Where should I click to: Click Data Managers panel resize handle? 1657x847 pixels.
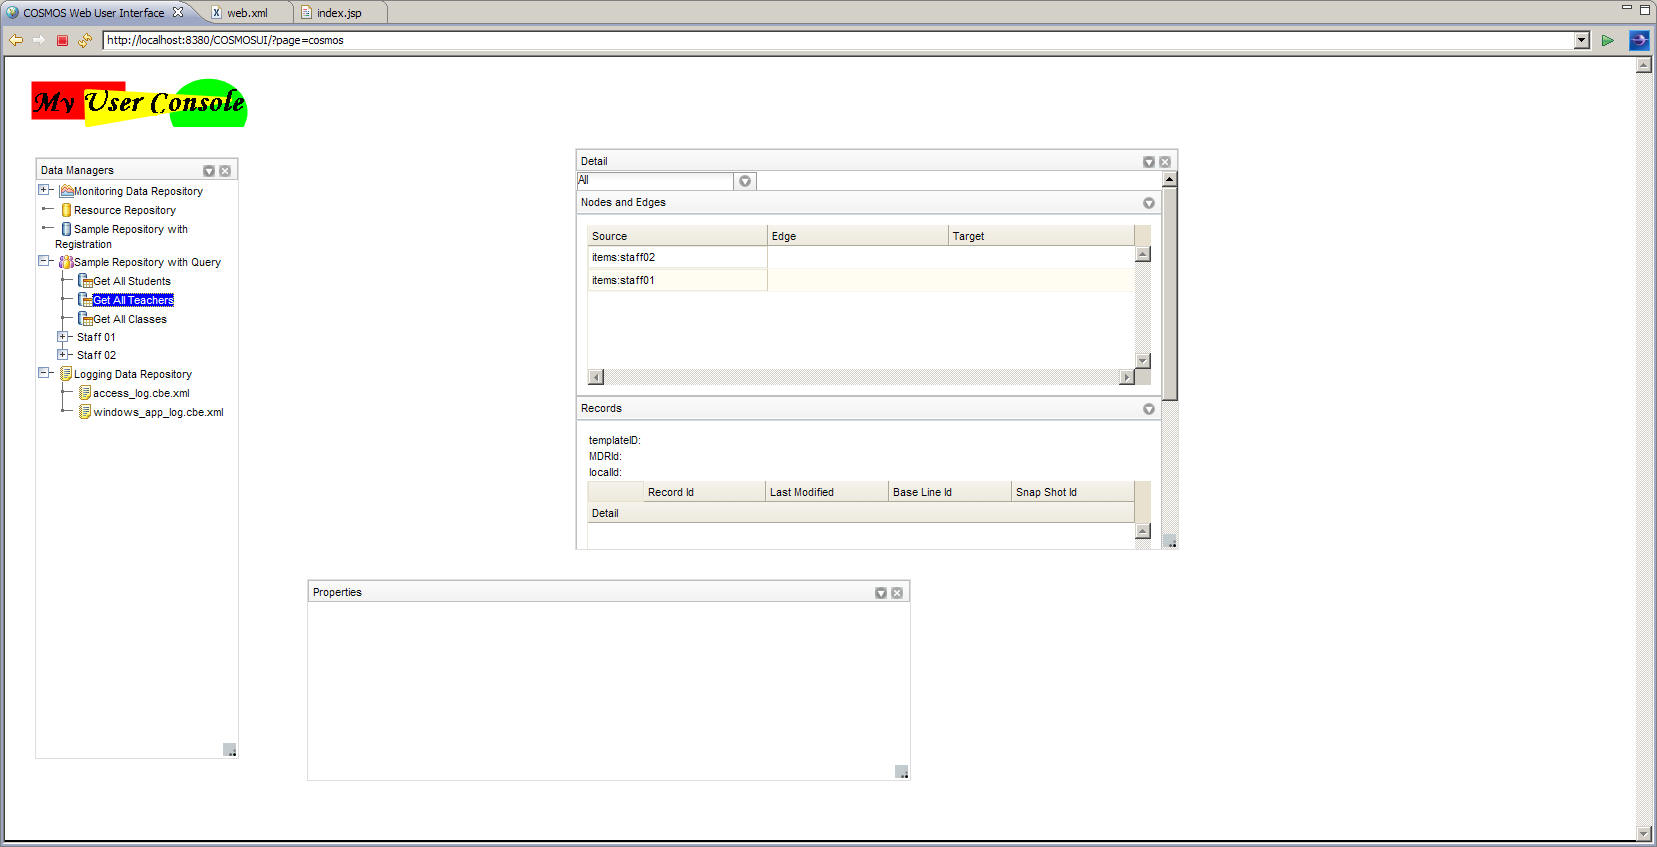click(230, 750)
